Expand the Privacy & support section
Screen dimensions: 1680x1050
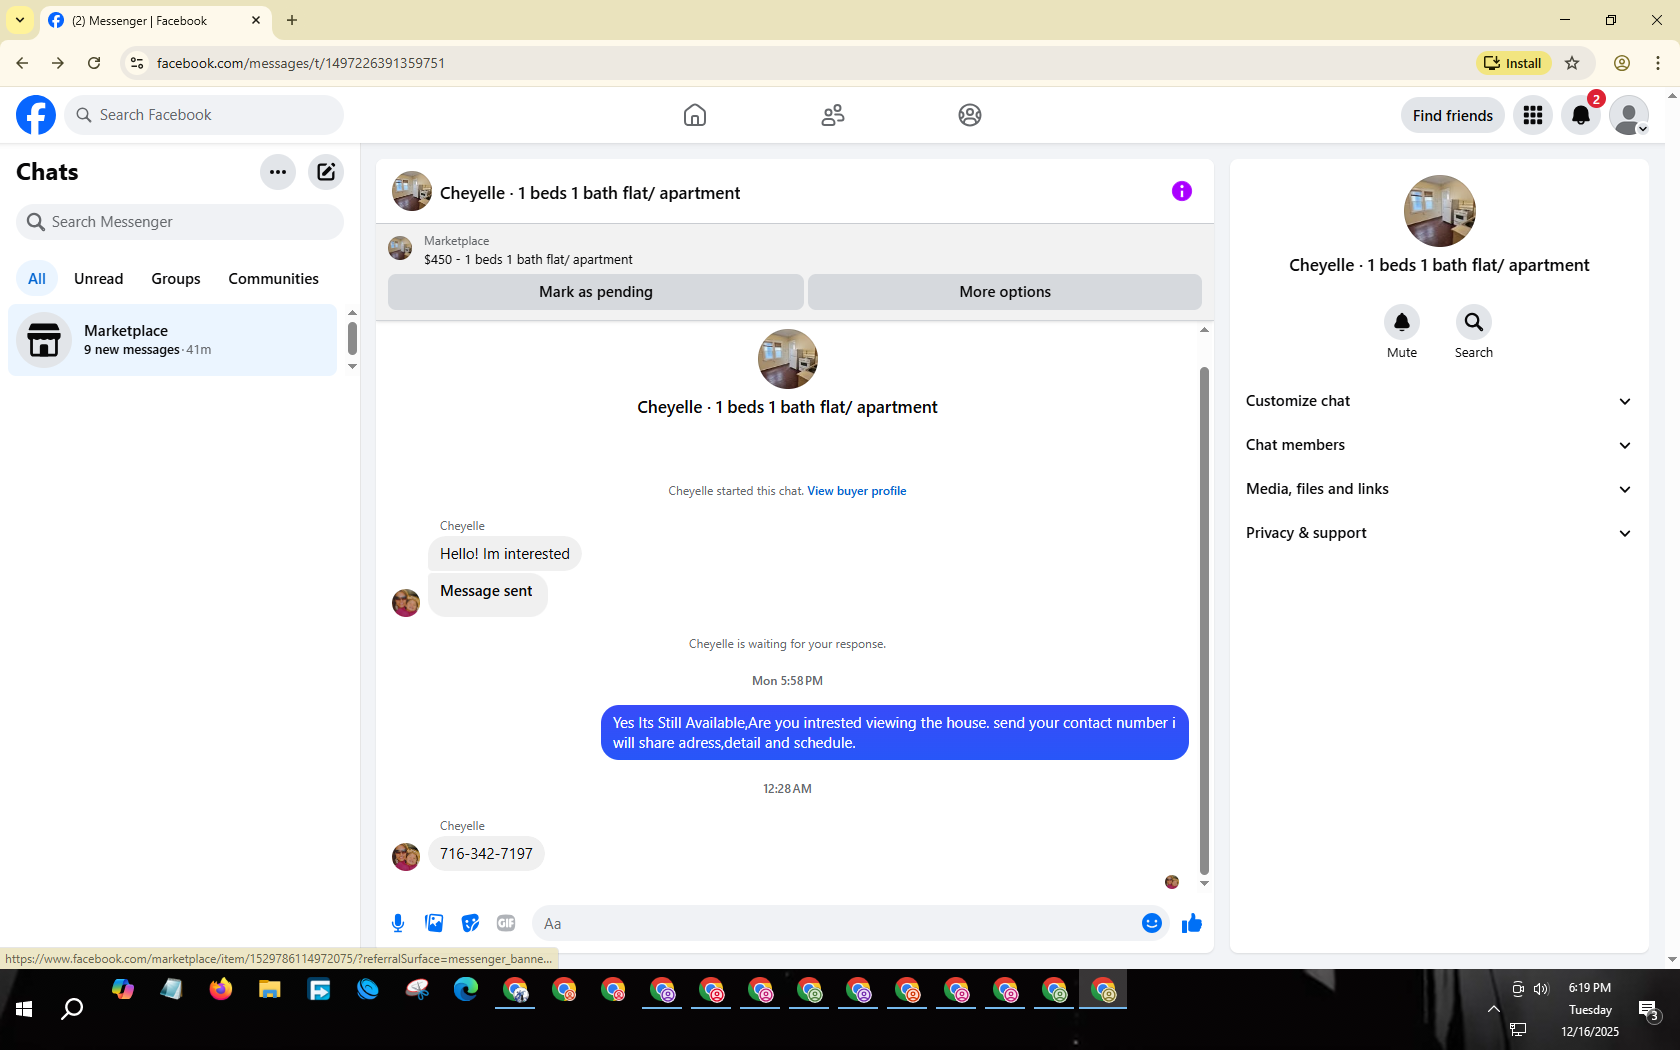tap(1438, 533)
